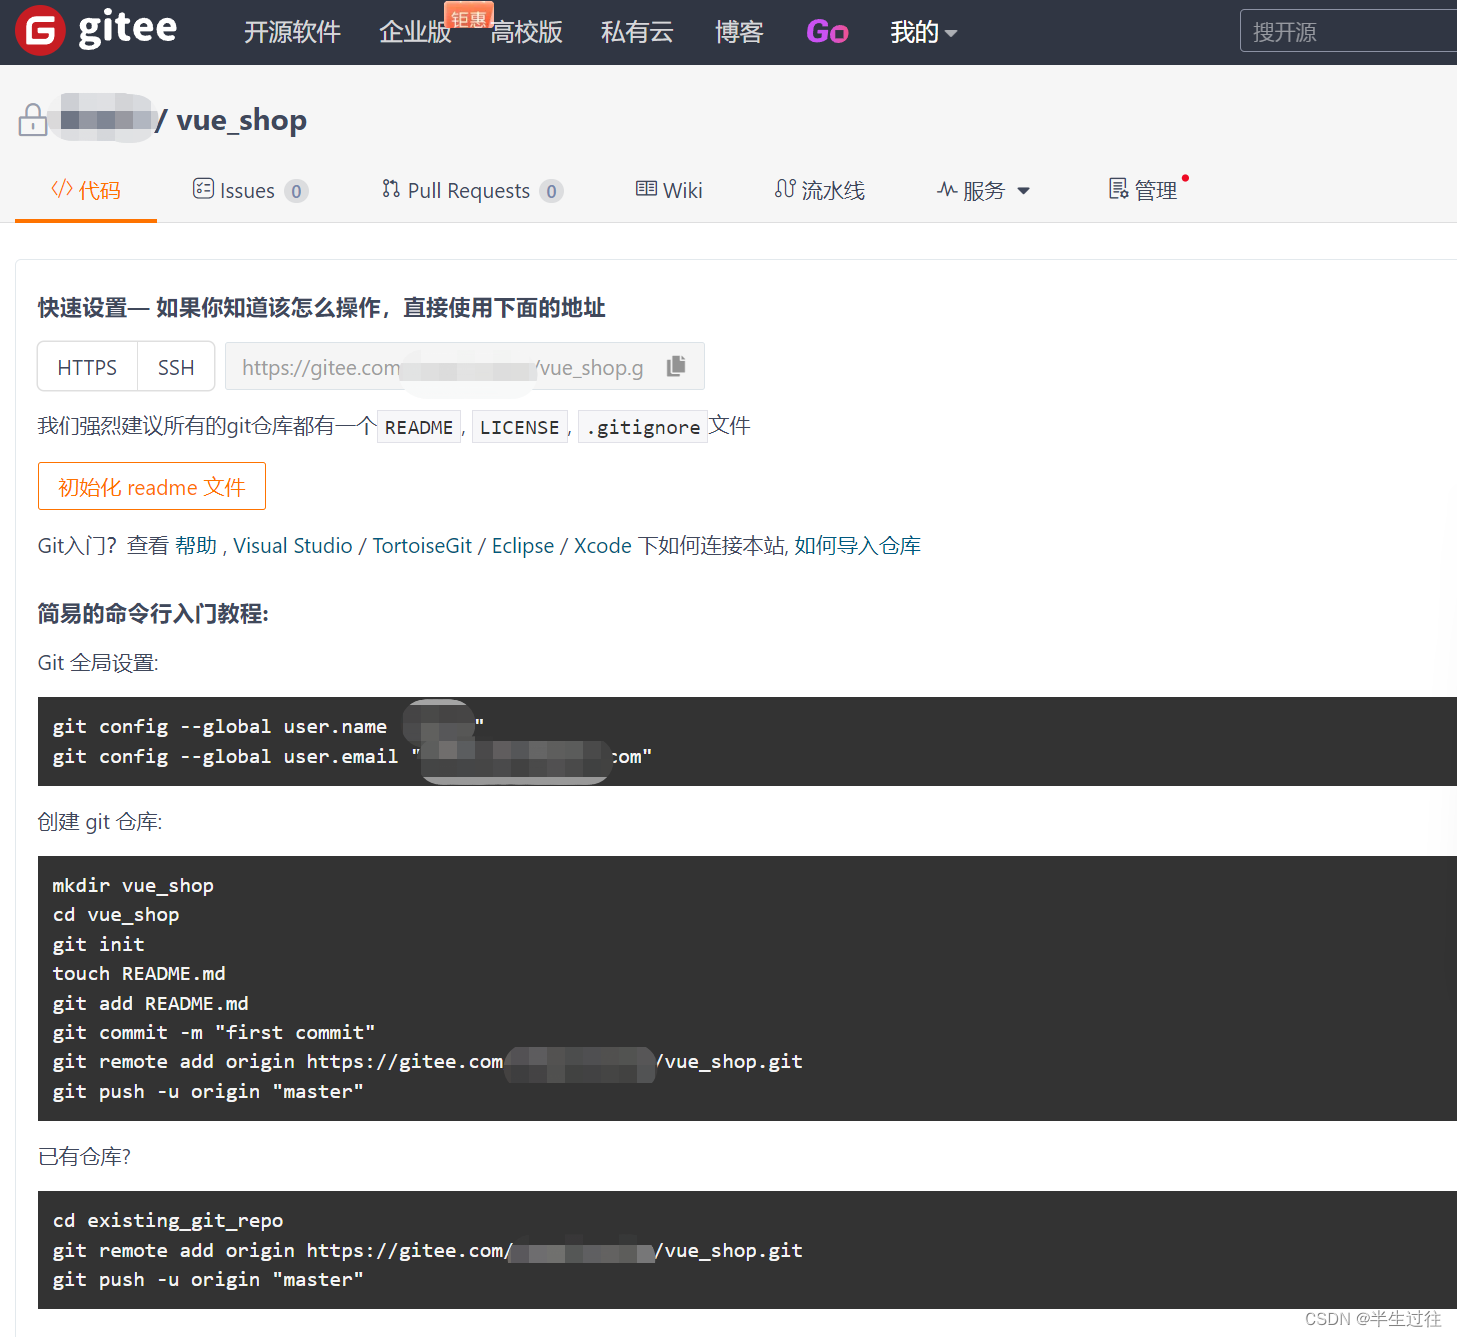Open the 博客 menu item

coord(739,32)
